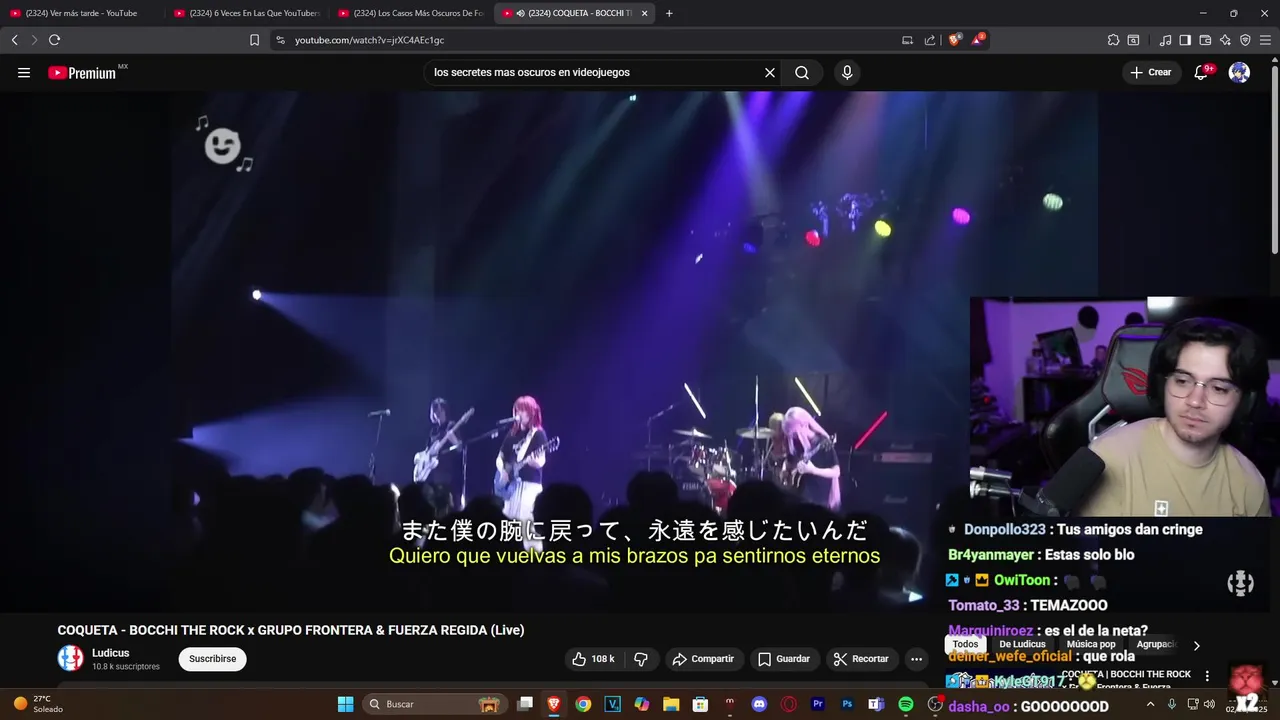Click the share page icon in address bar
The height and width of the screenshot is (720, 1280).
(x=930, y=40)
